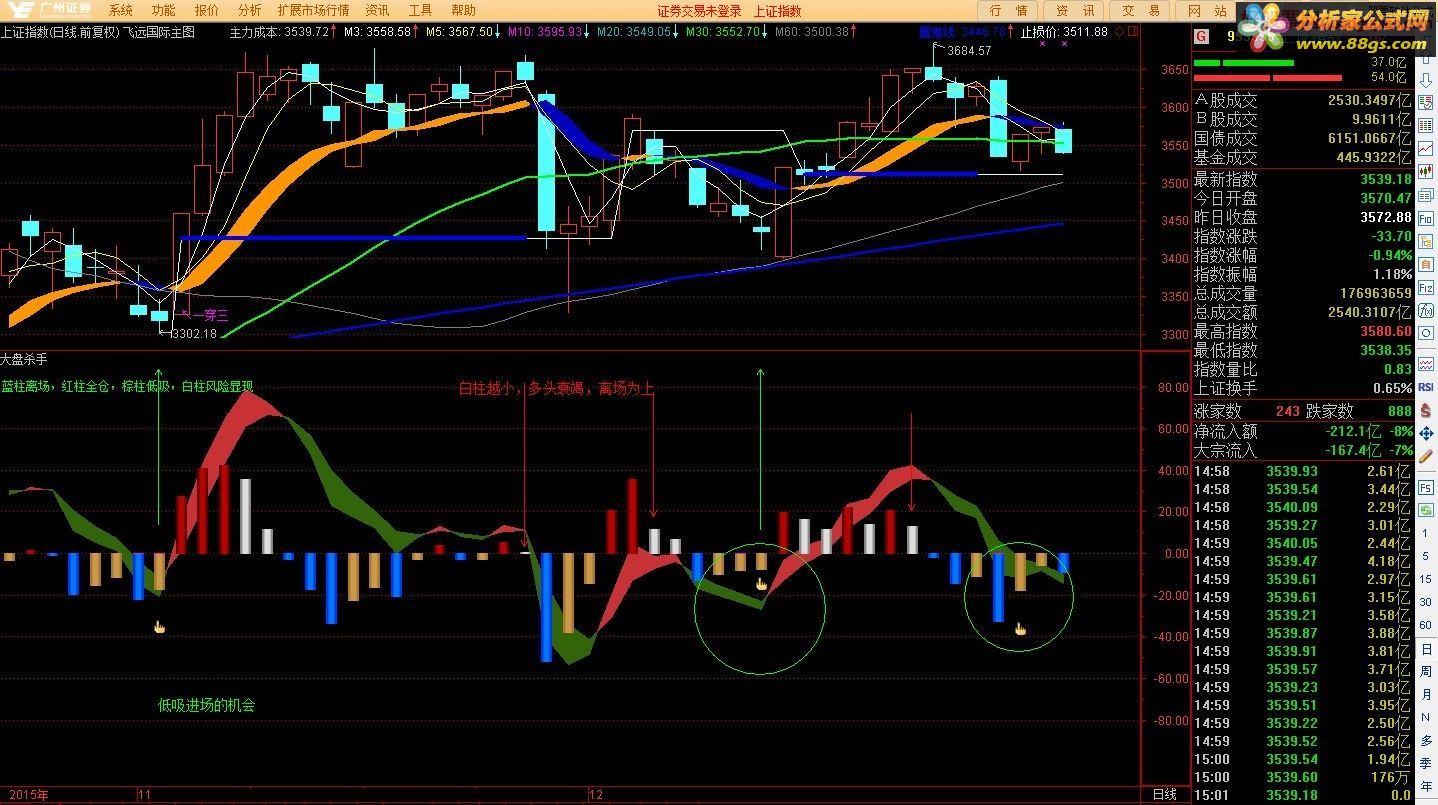The height and width of the screenshot is (805, 1438).
Task: Select the 周 weekly period button
Action: point(1426,671)
